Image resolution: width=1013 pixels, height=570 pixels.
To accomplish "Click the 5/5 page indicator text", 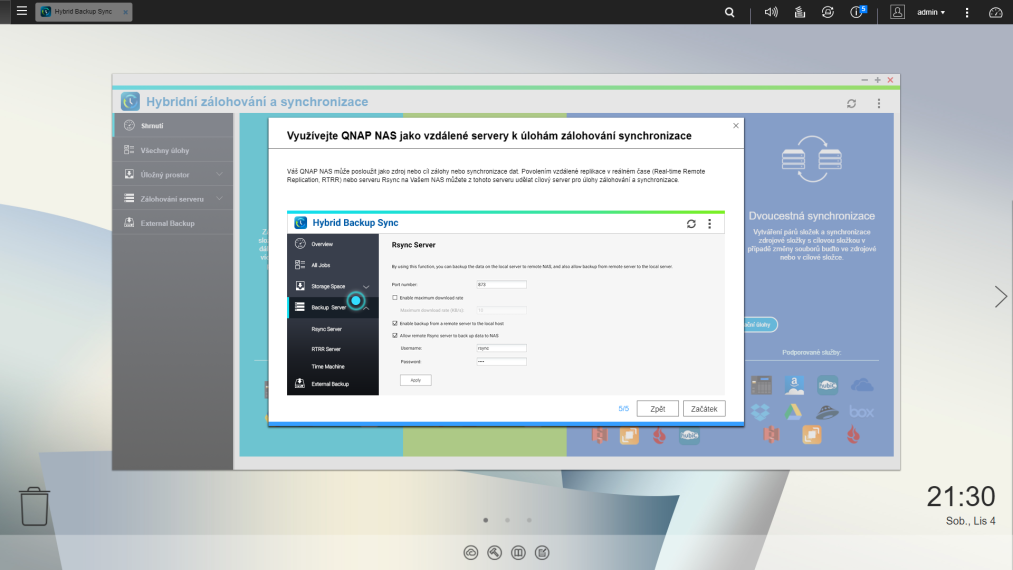I will pyautogui.click(x=623, y=408).
